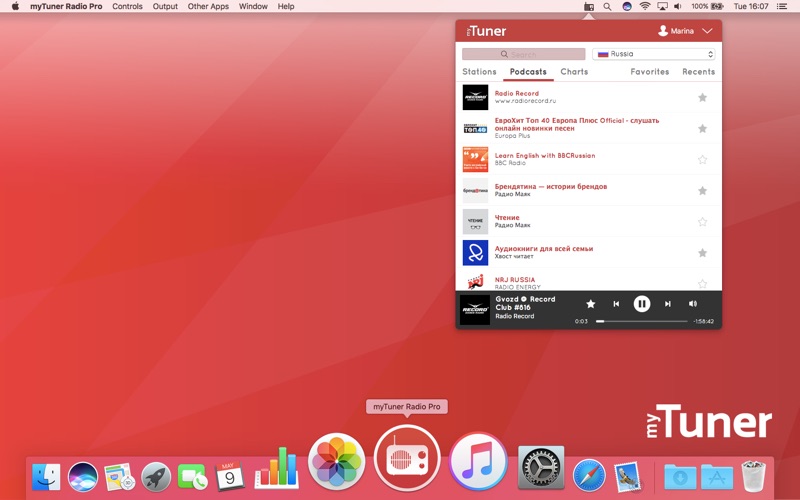The image size is (800, 500).
Task: Open Calendar from the Dock
Action: click(229, 476)
